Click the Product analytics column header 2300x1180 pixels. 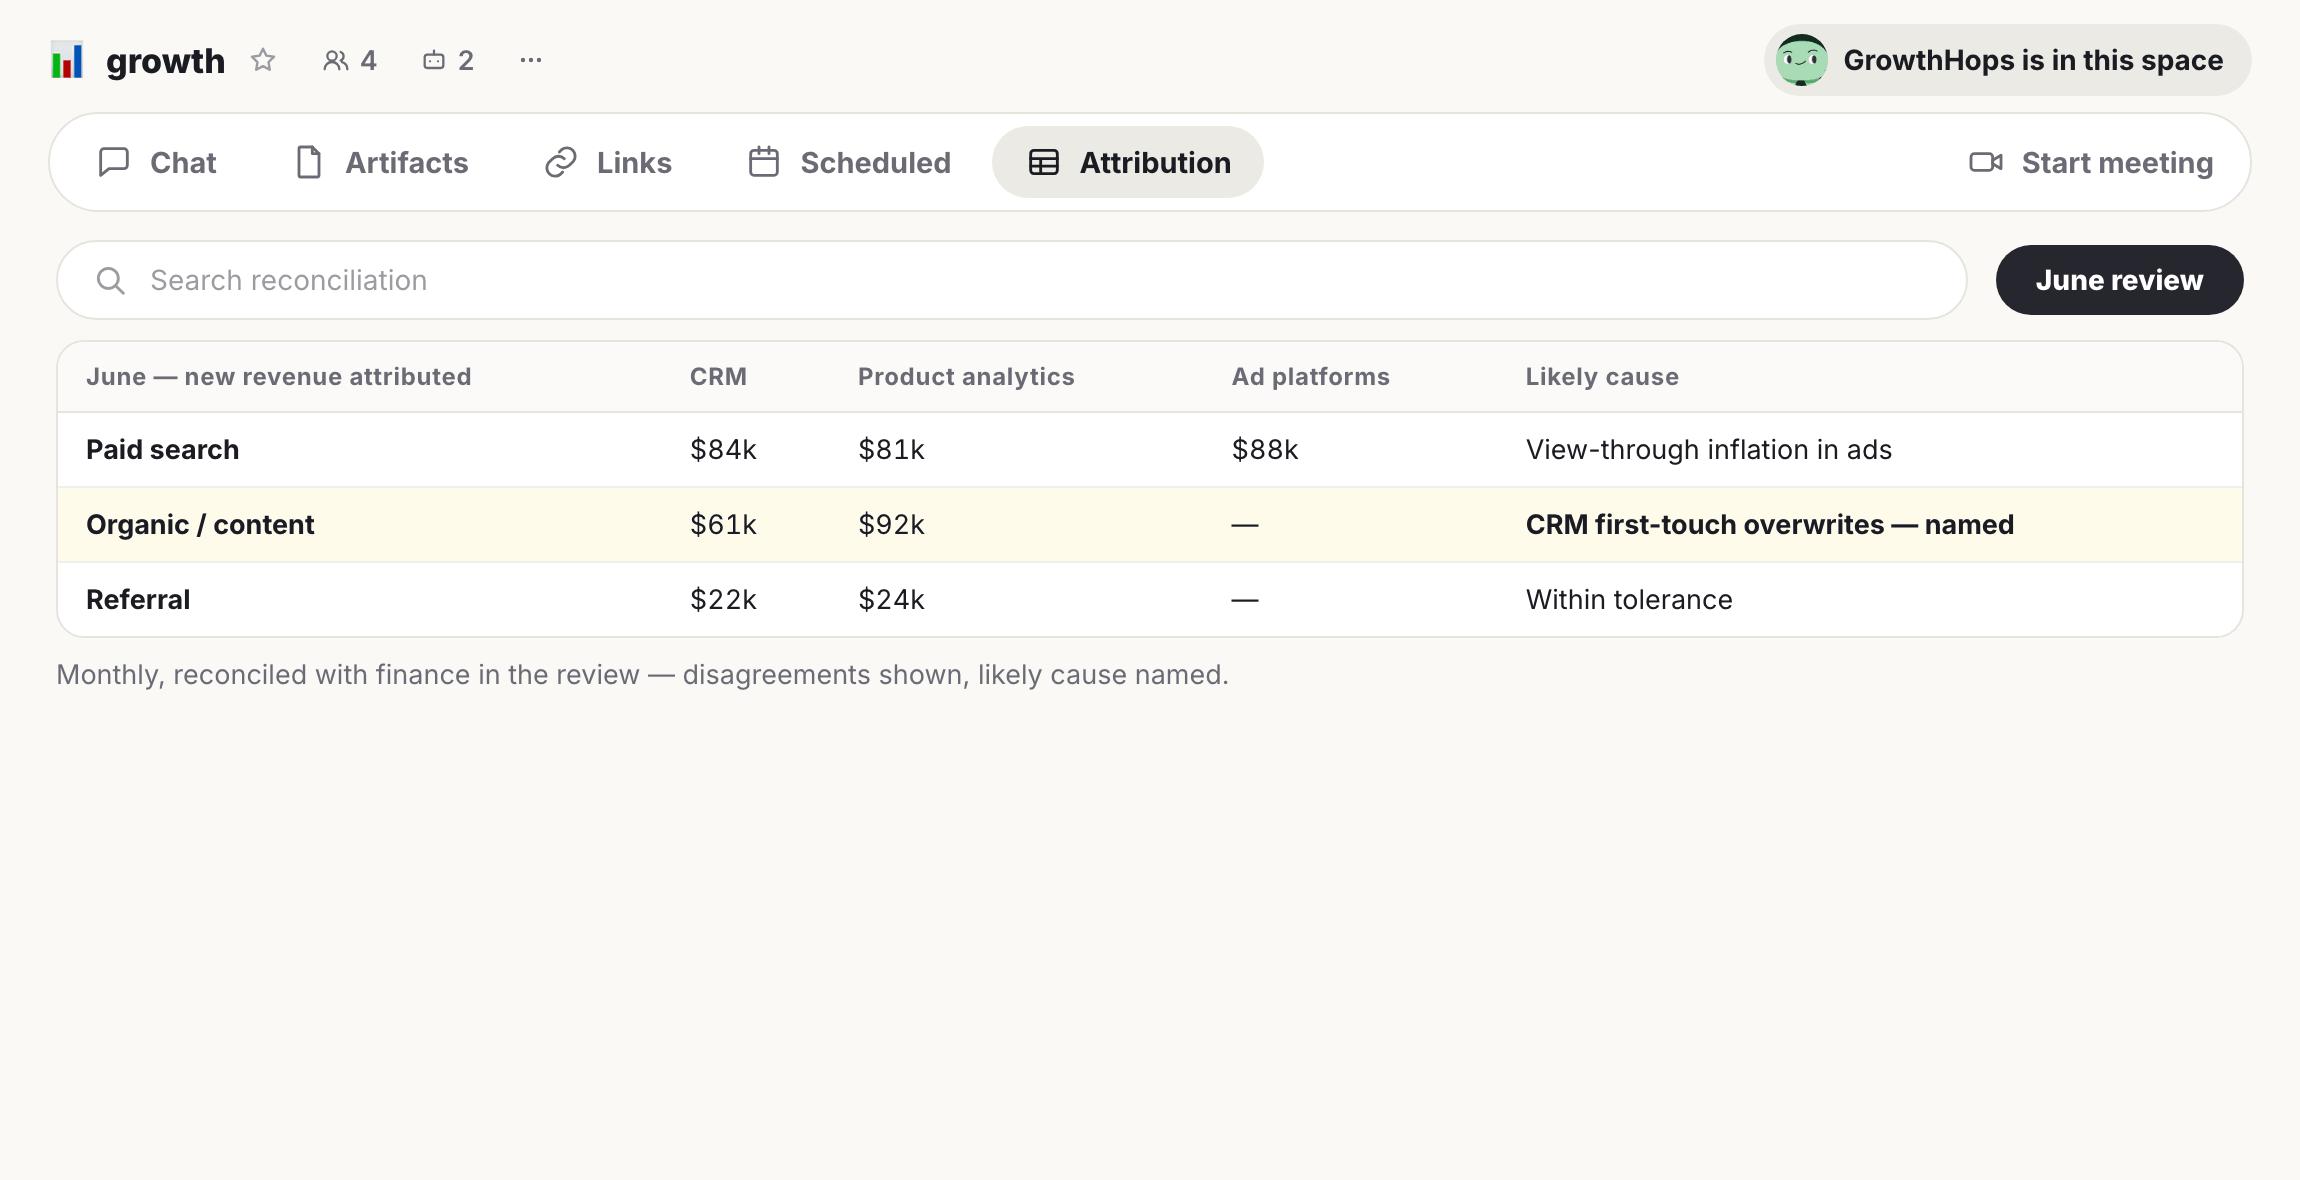coord(966,377)
